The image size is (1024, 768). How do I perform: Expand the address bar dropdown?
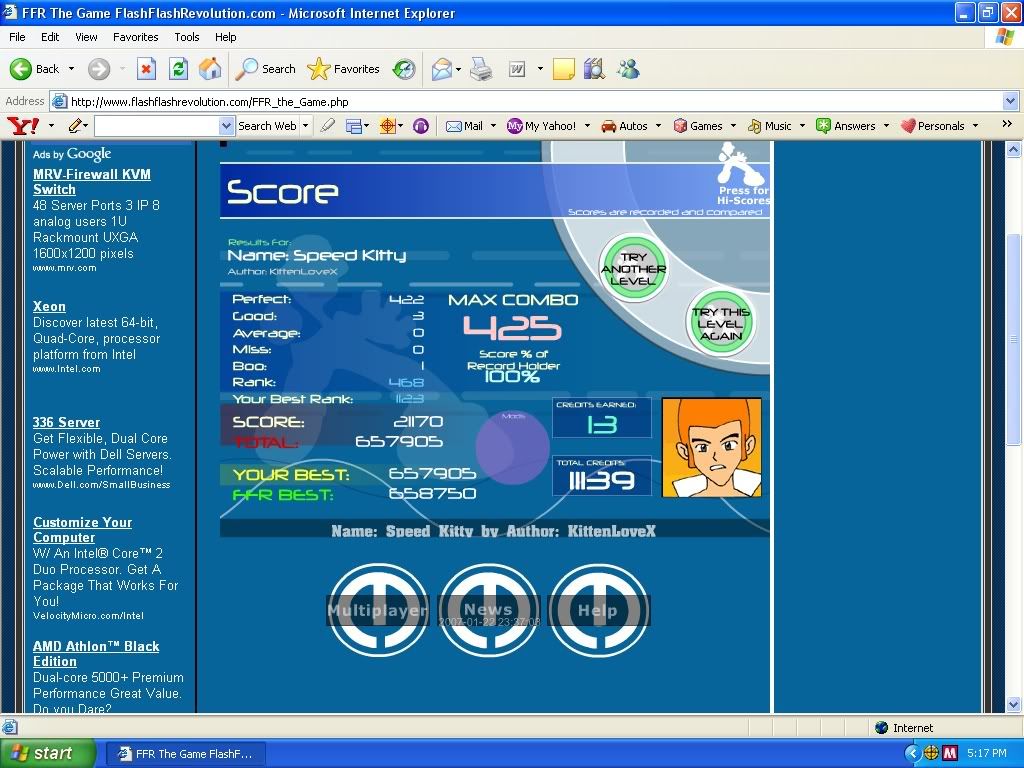1010,101
